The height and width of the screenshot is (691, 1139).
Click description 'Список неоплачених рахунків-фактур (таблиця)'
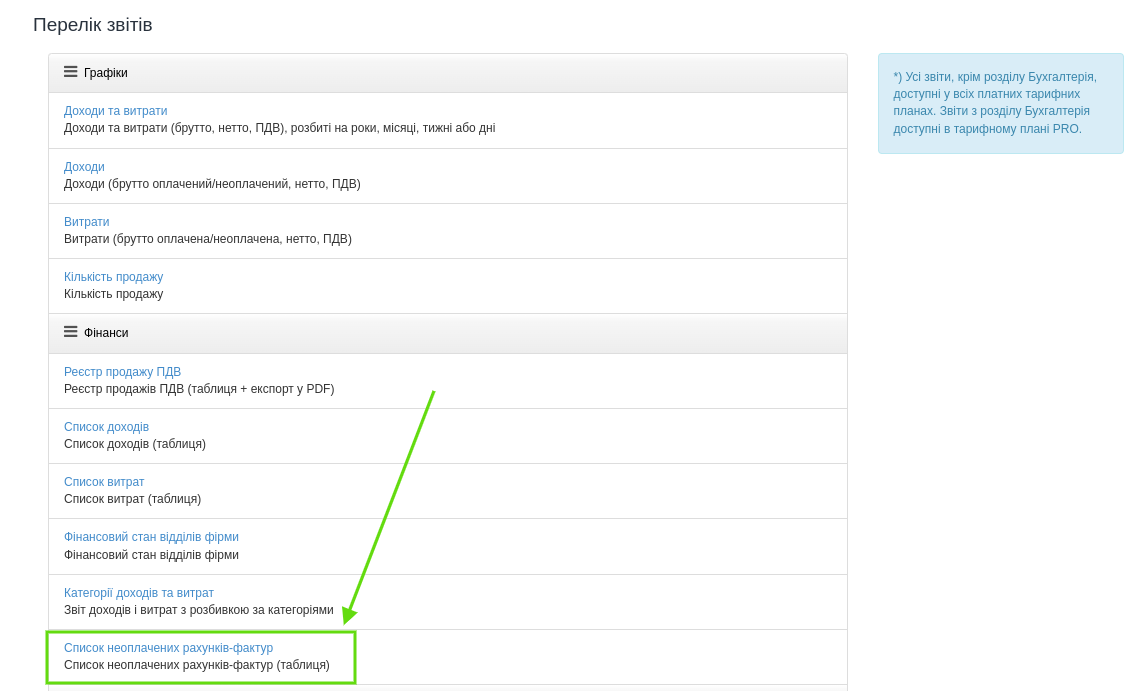[x=197, y=665]
